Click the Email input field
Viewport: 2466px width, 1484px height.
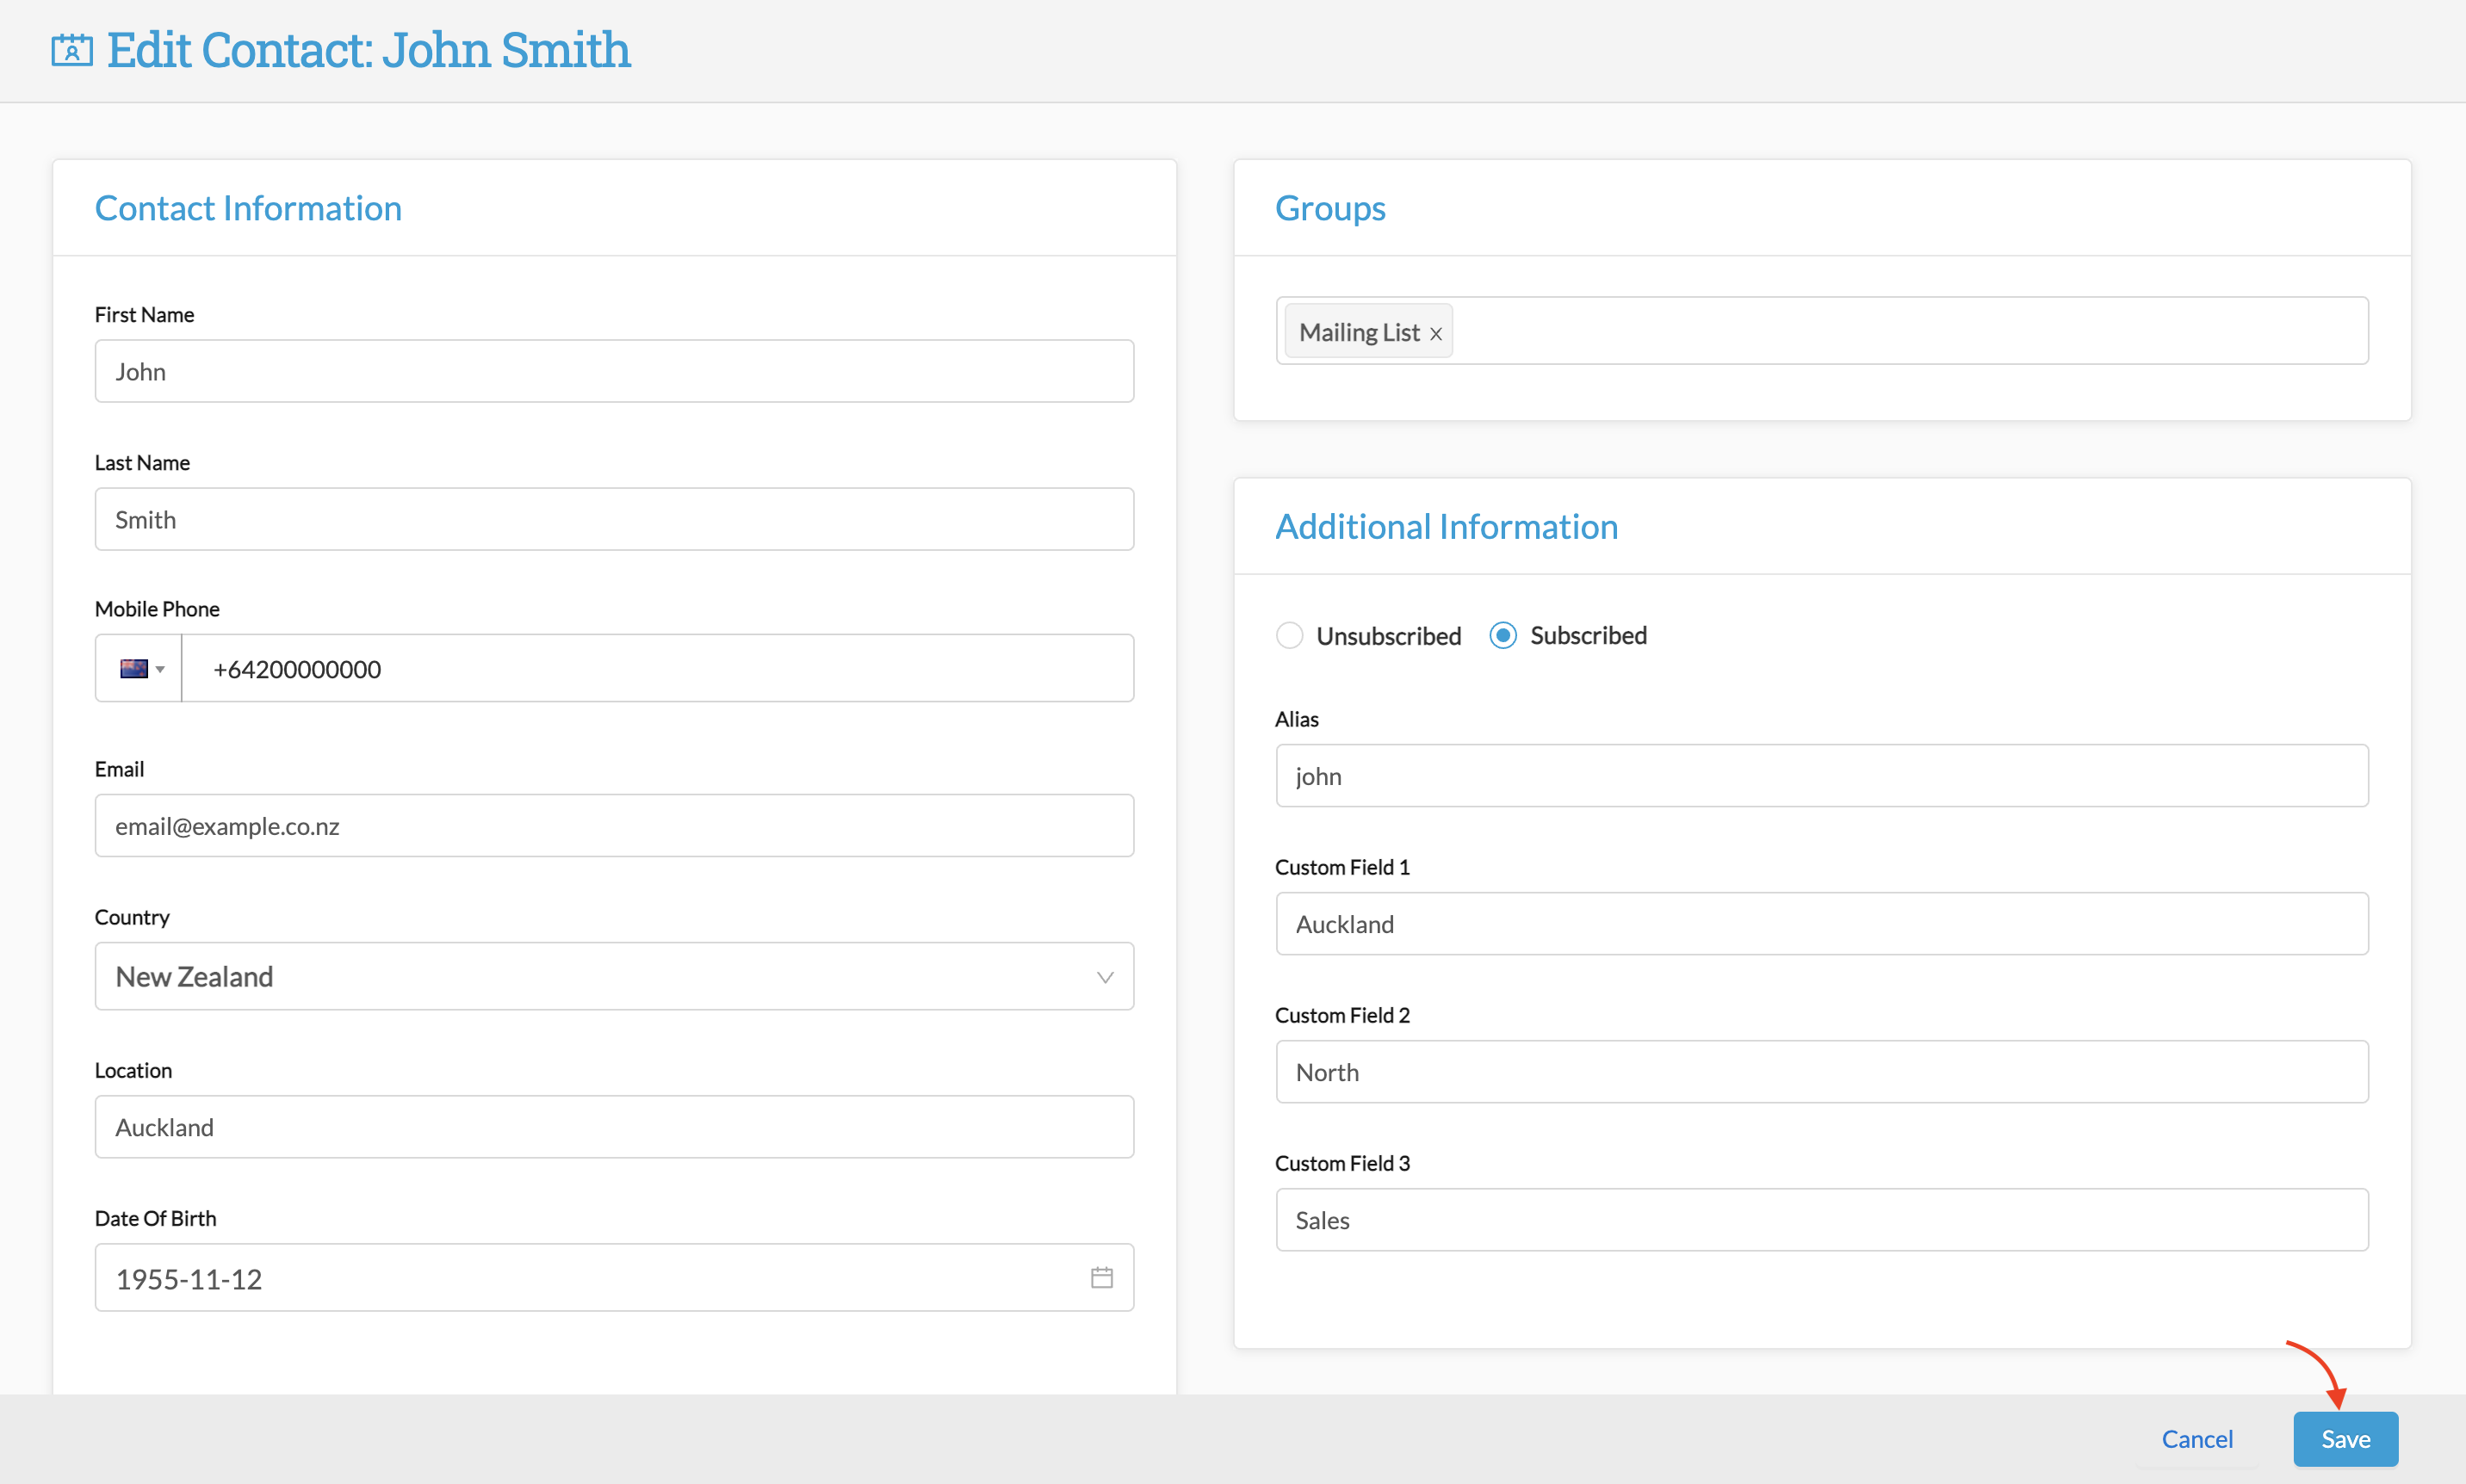click(x=614, y=826)
